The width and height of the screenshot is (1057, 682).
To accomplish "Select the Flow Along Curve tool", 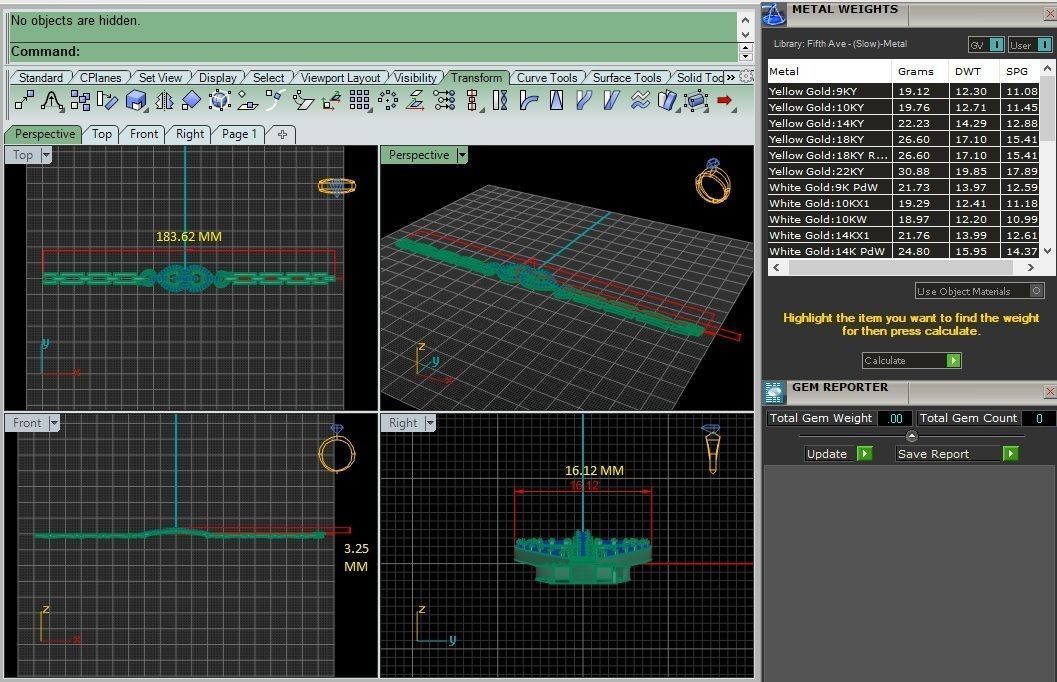I will (x=584, y=100).
